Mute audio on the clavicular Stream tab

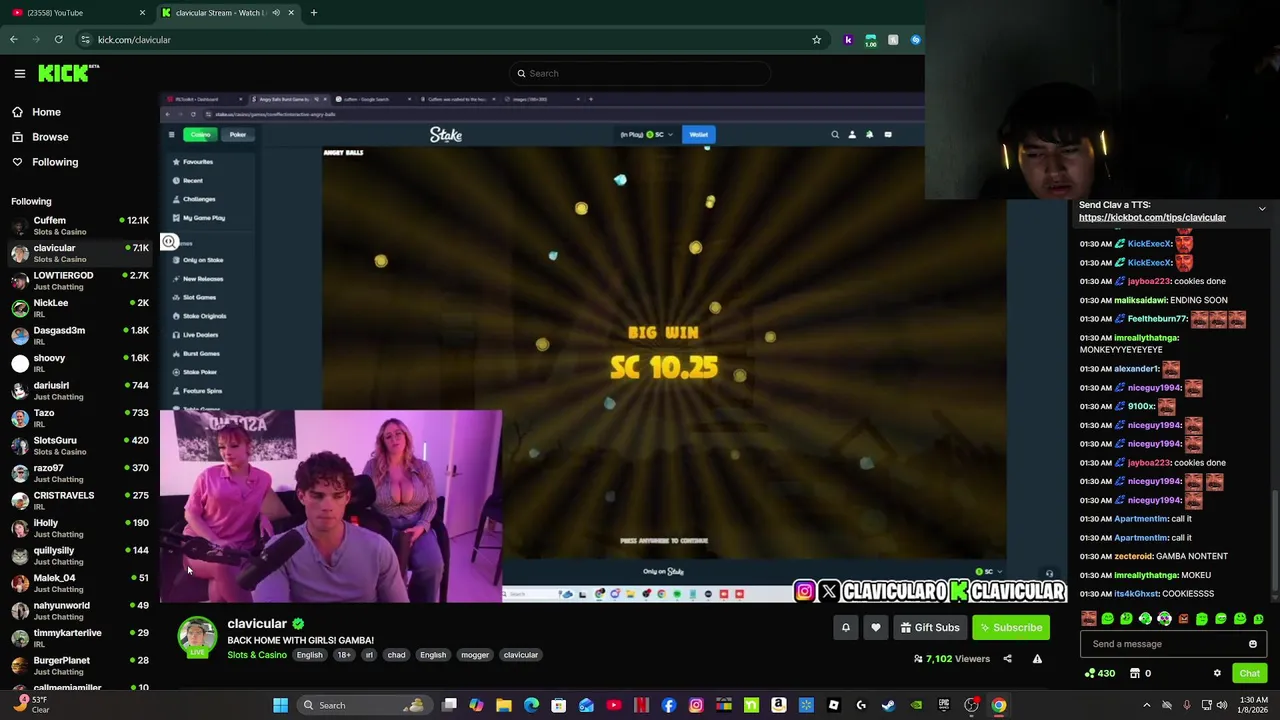point(276,13)
